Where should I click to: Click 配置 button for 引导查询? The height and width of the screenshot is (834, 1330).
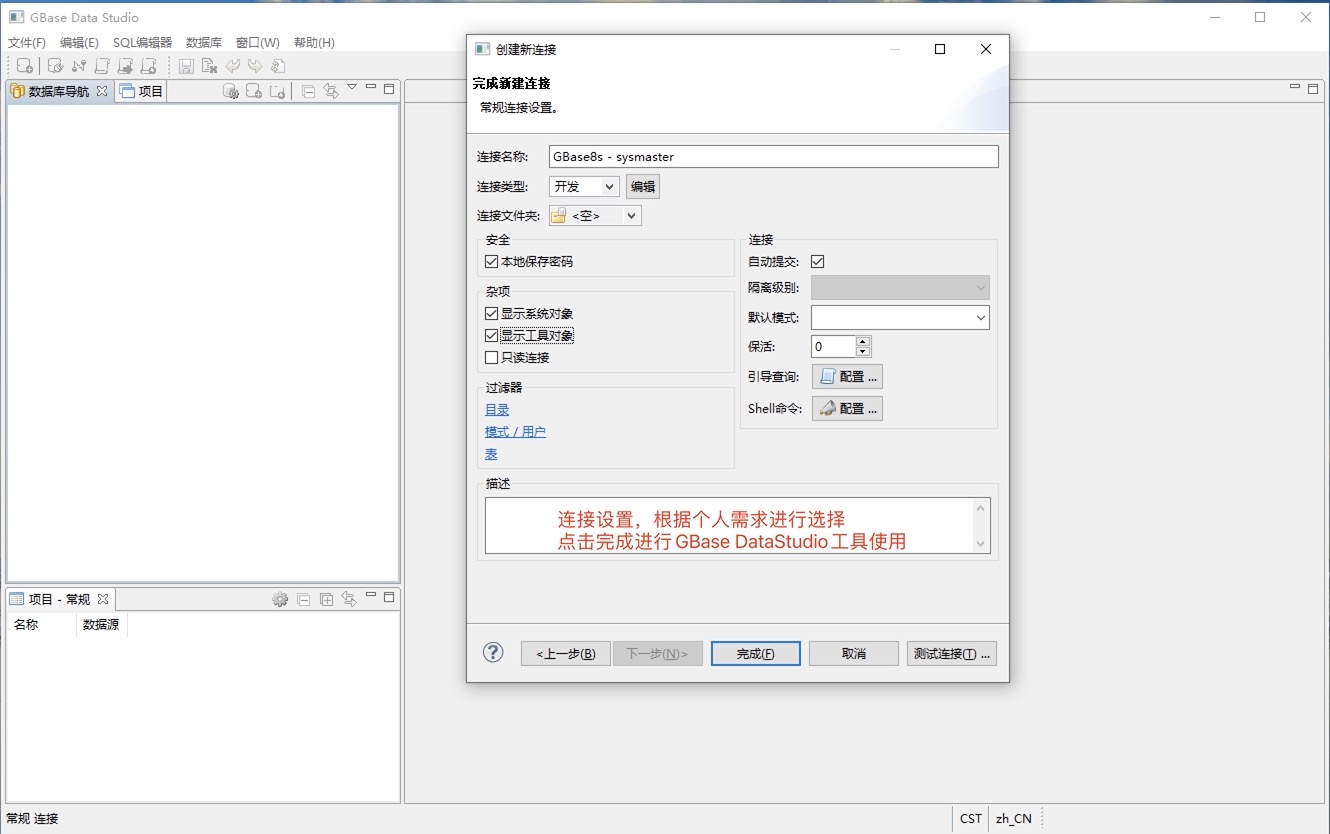click(x=847, y=376)
